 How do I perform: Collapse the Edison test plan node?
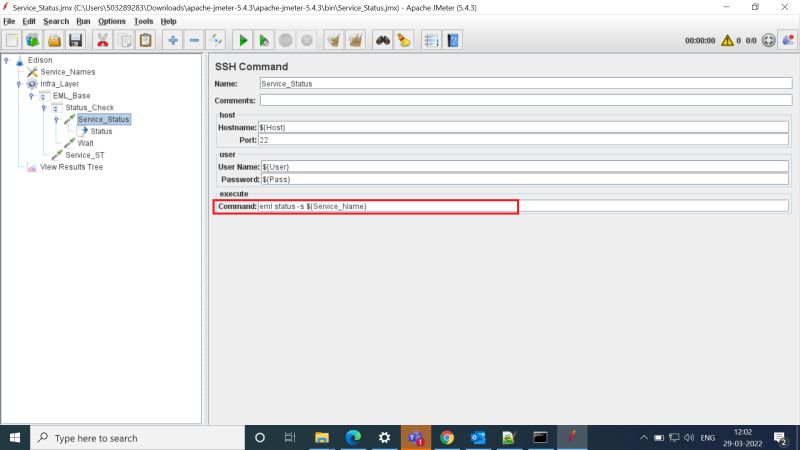tap(7, 60)
